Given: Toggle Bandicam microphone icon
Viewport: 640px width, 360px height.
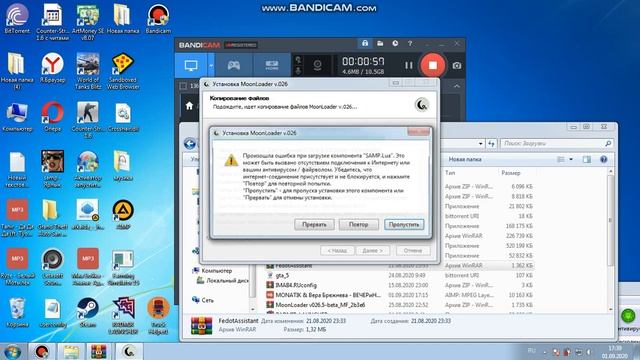Looking at the screenshot, I should coord(298,71).
